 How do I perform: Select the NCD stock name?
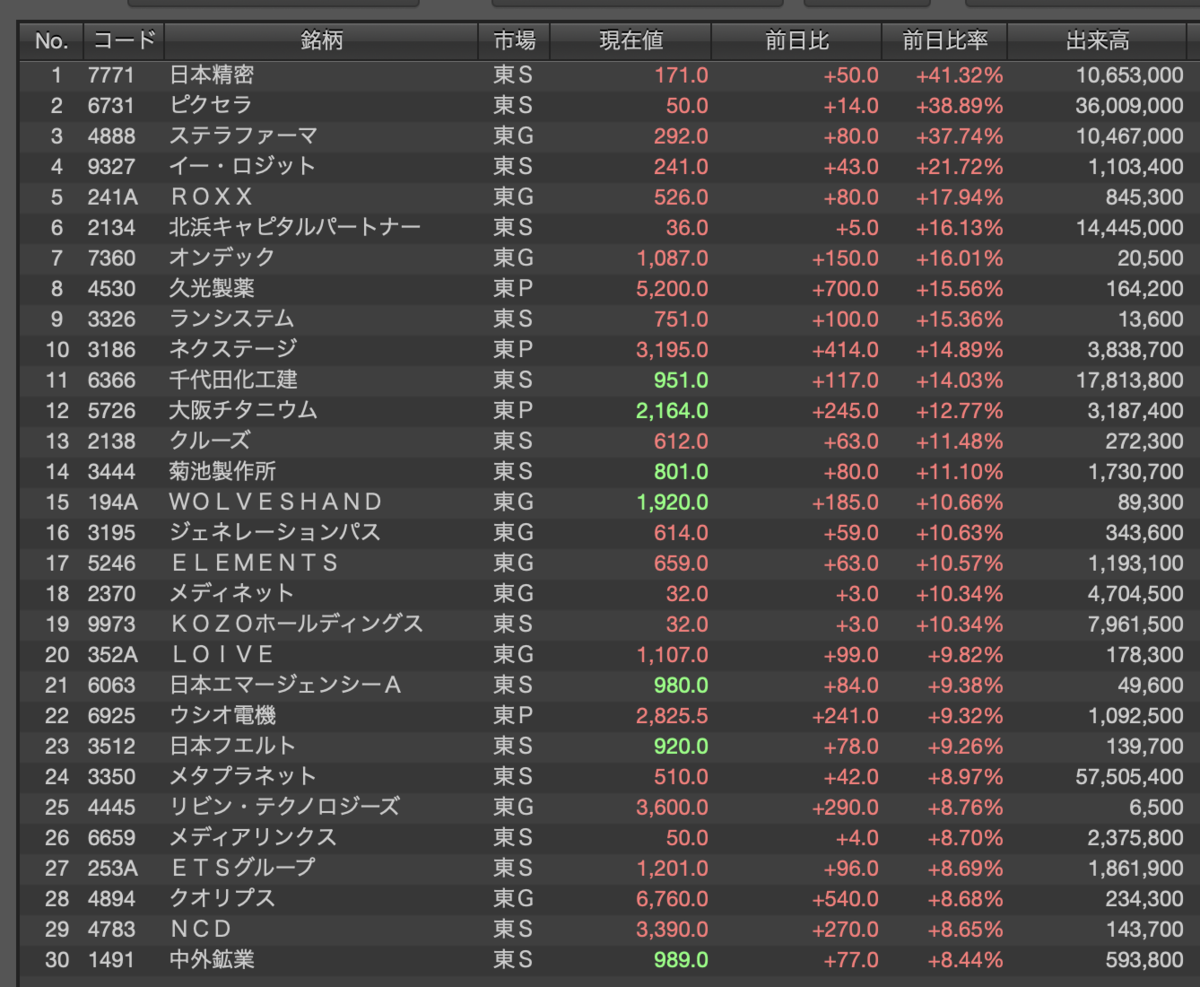coord(201,929)
